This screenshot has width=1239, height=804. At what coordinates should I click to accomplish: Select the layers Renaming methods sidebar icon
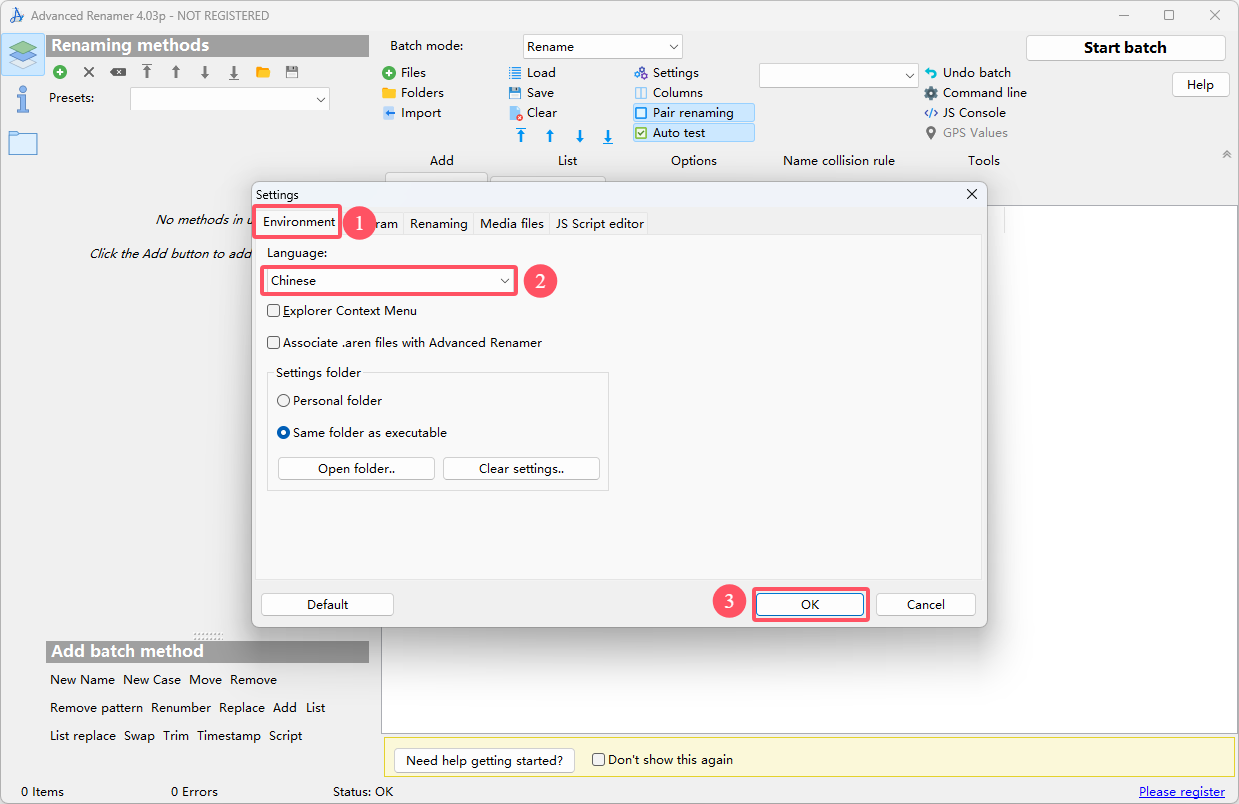point(23,54)
